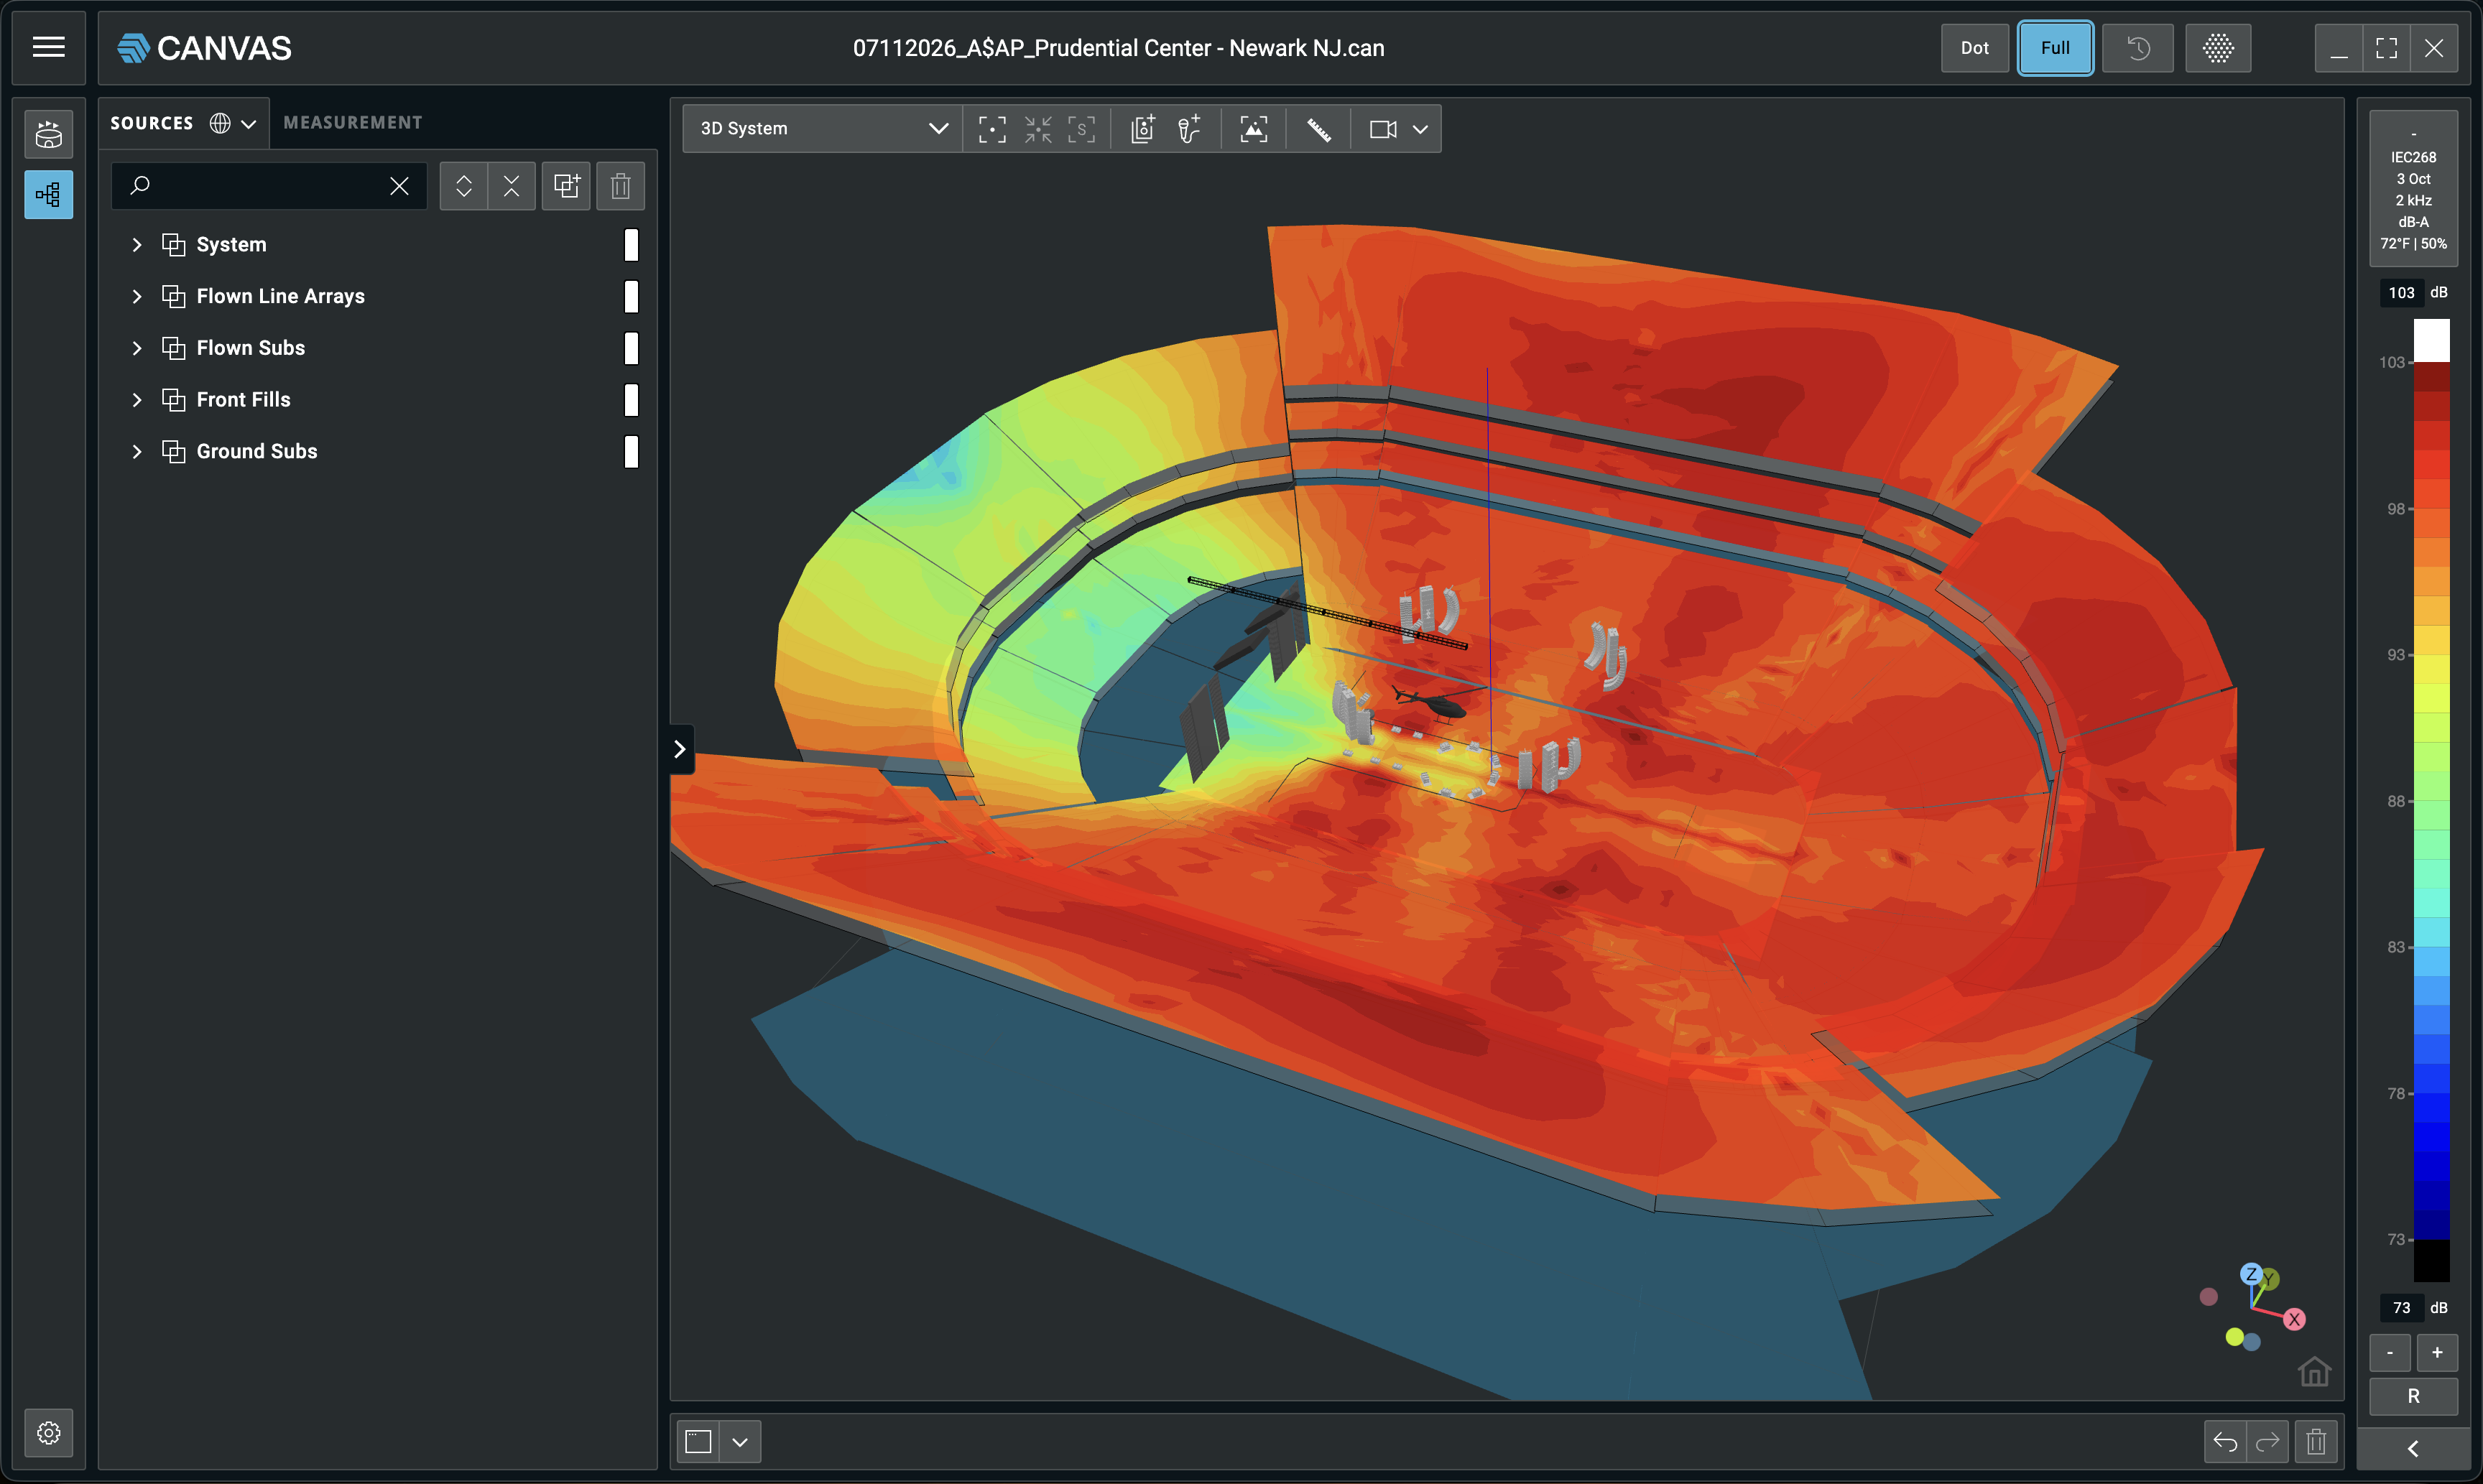Select the ruler measure tool
This screenshot has width=2483, height=1484.
[1319, 129]
